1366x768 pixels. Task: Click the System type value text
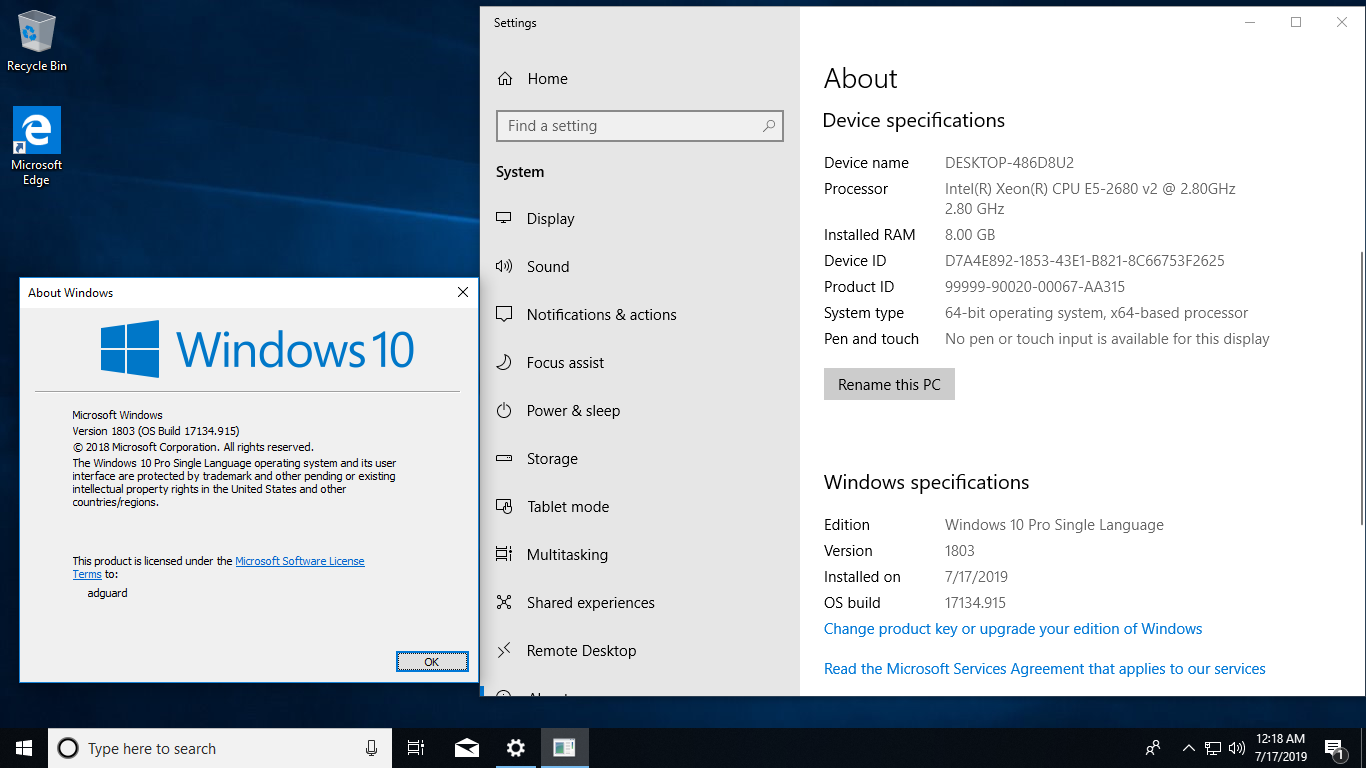click(1097, 313)
